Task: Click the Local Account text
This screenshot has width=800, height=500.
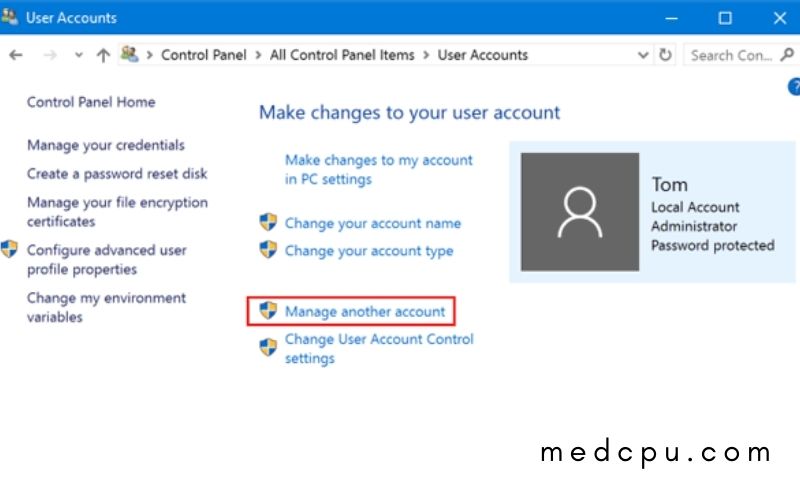Action: coord(695,207)
